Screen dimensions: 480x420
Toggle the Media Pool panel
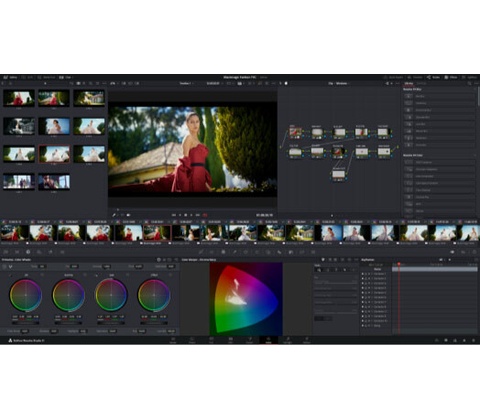tap(46, 77)
